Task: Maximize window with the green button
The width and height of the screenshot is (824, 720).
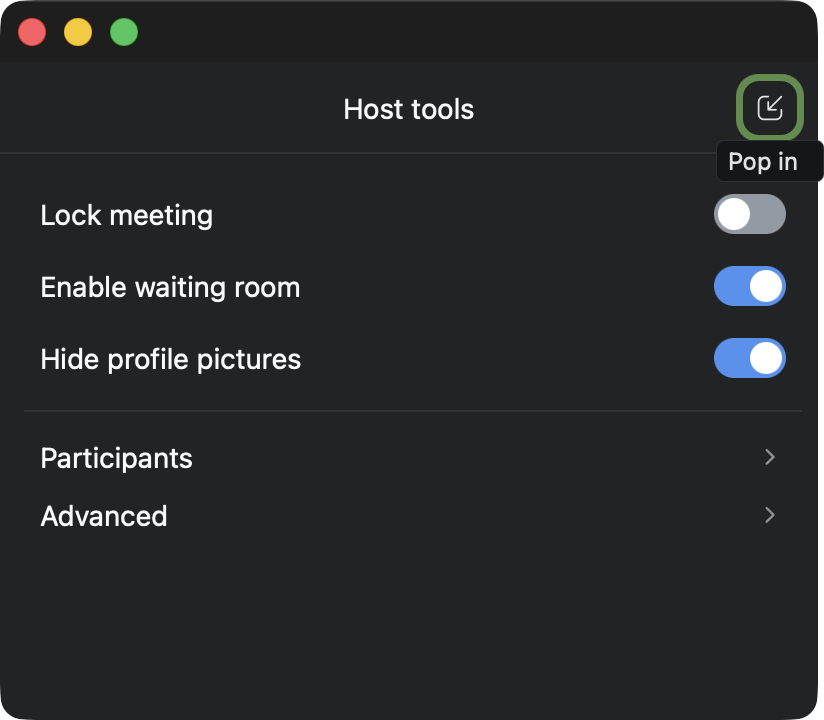Action: click(x=124, y=32)
